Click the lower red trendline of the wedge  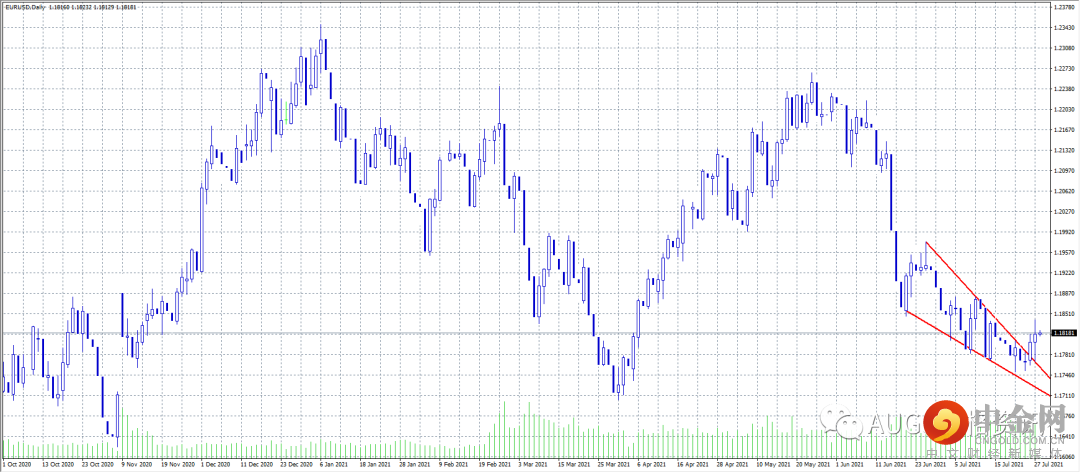point(977,353)
